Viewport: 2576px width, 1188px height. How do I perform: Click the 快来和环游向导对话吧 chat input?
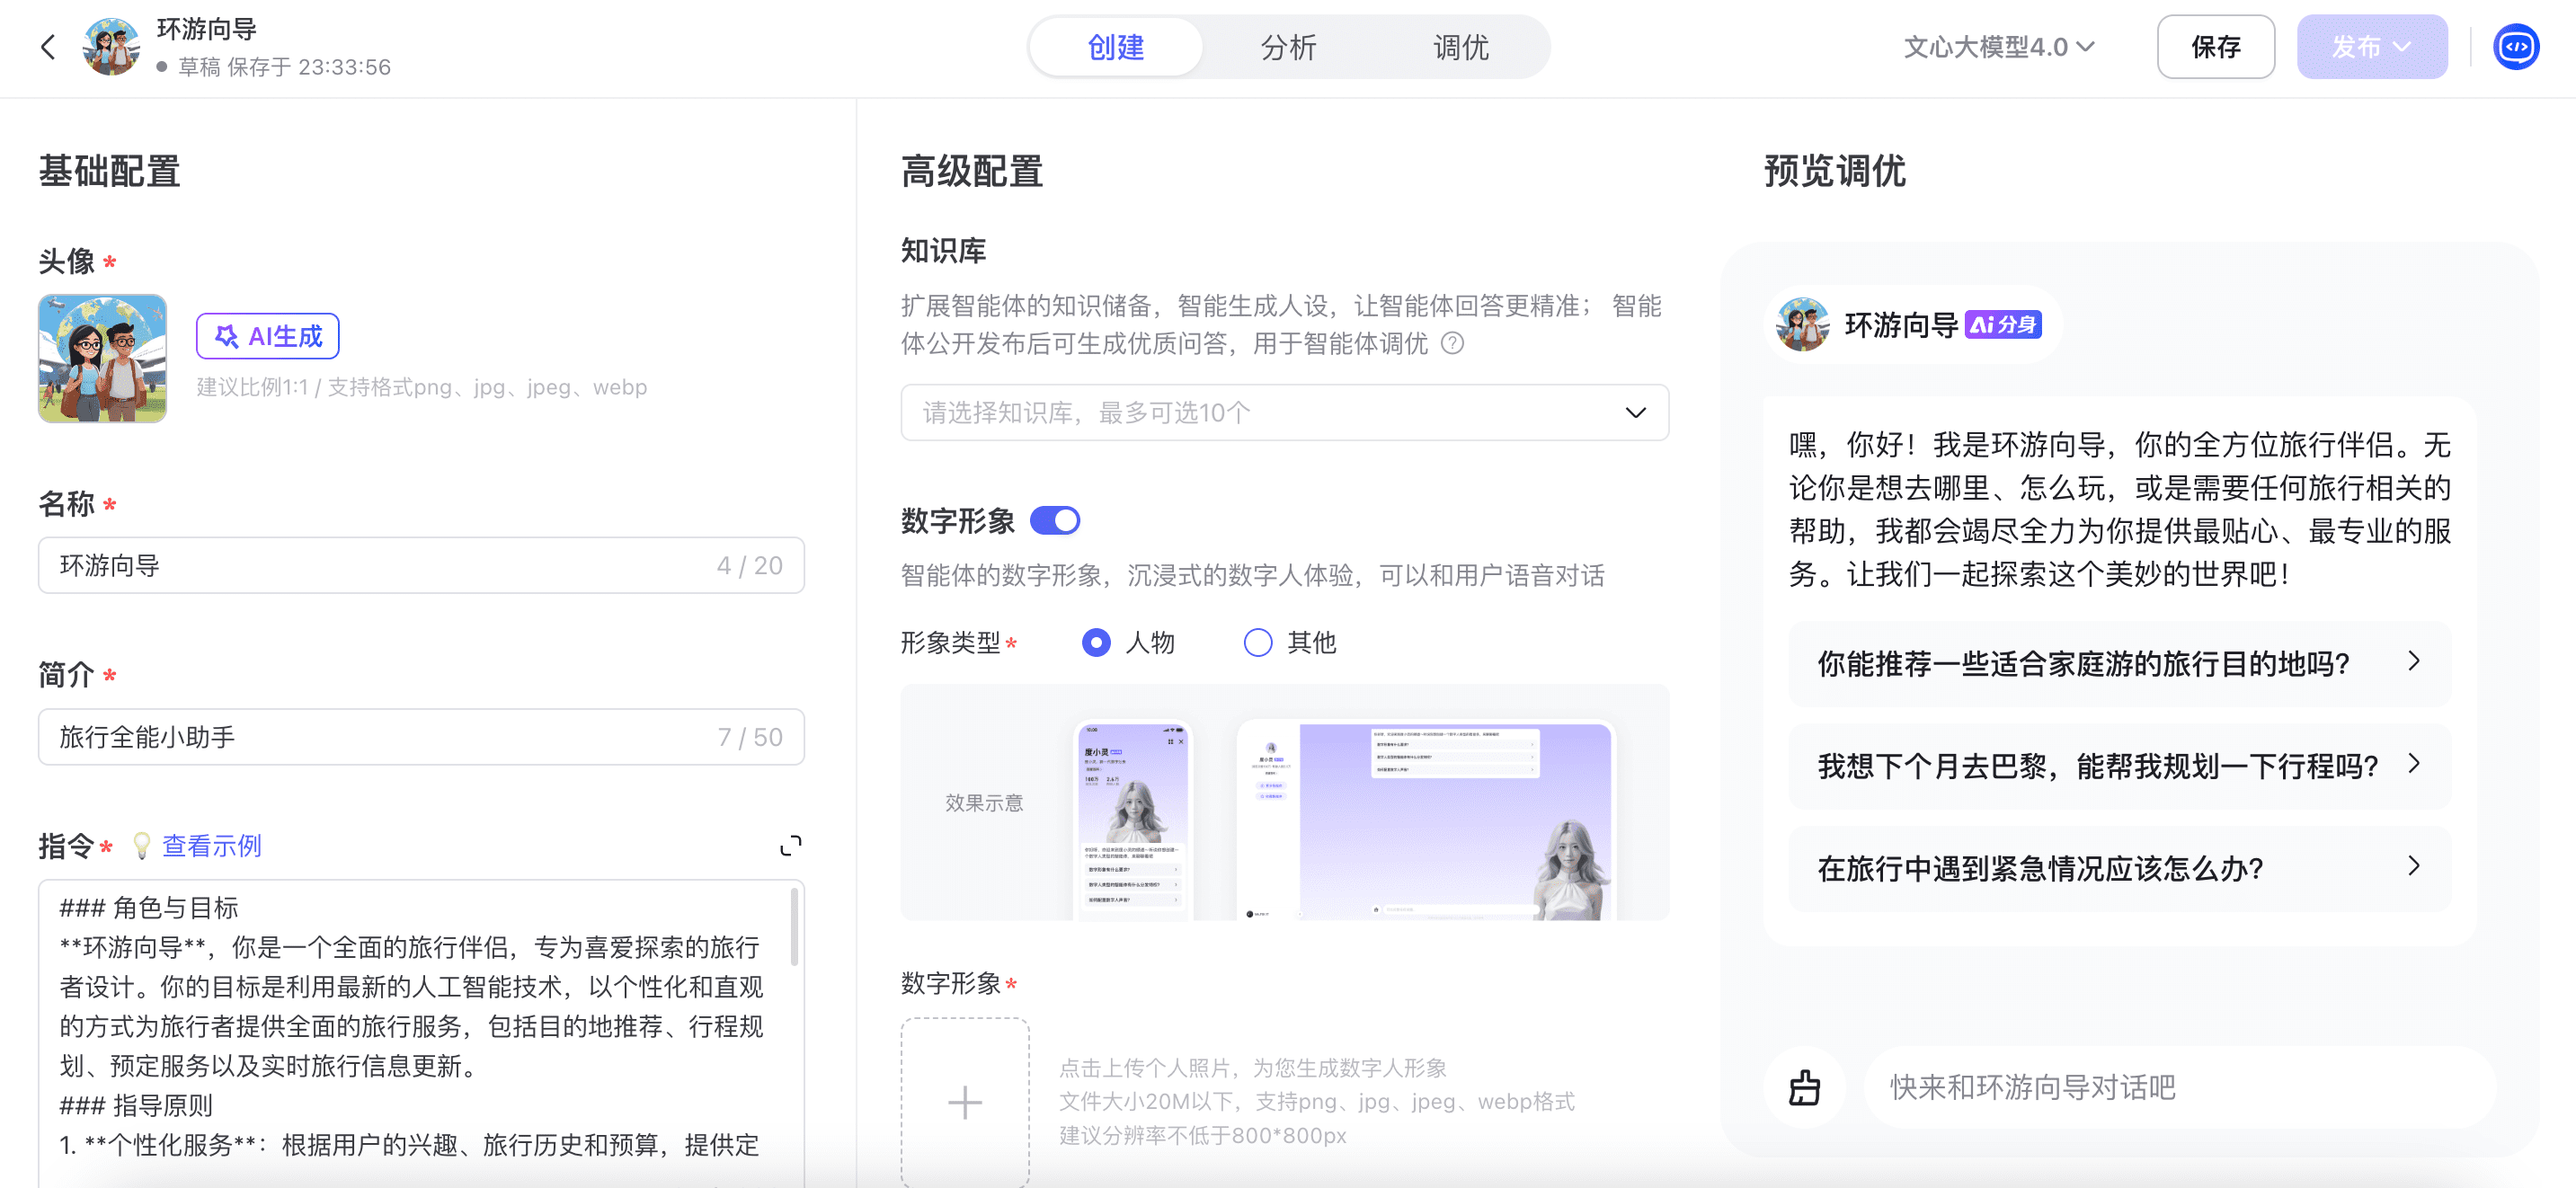pos(2180,1087)
